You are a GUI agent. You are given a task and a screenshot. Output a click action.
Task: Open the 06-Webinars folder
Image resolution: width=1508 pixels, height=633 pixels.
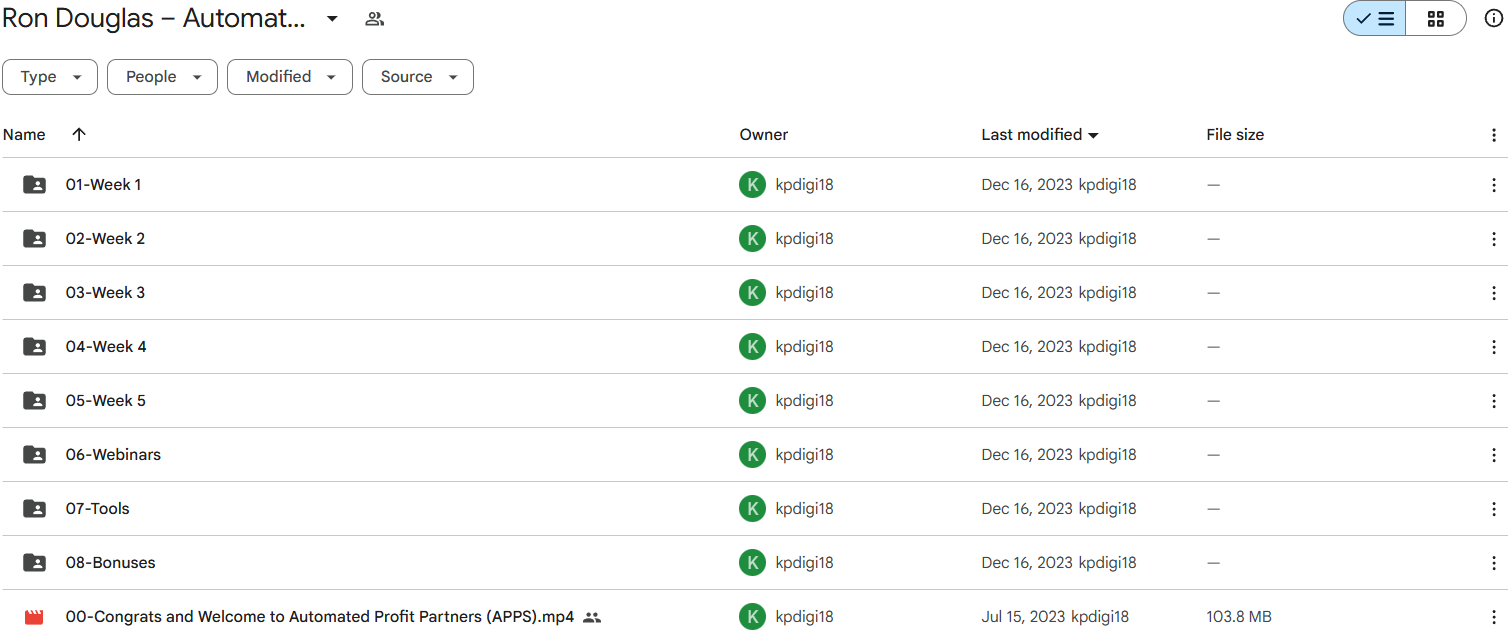tap(113, 455)
